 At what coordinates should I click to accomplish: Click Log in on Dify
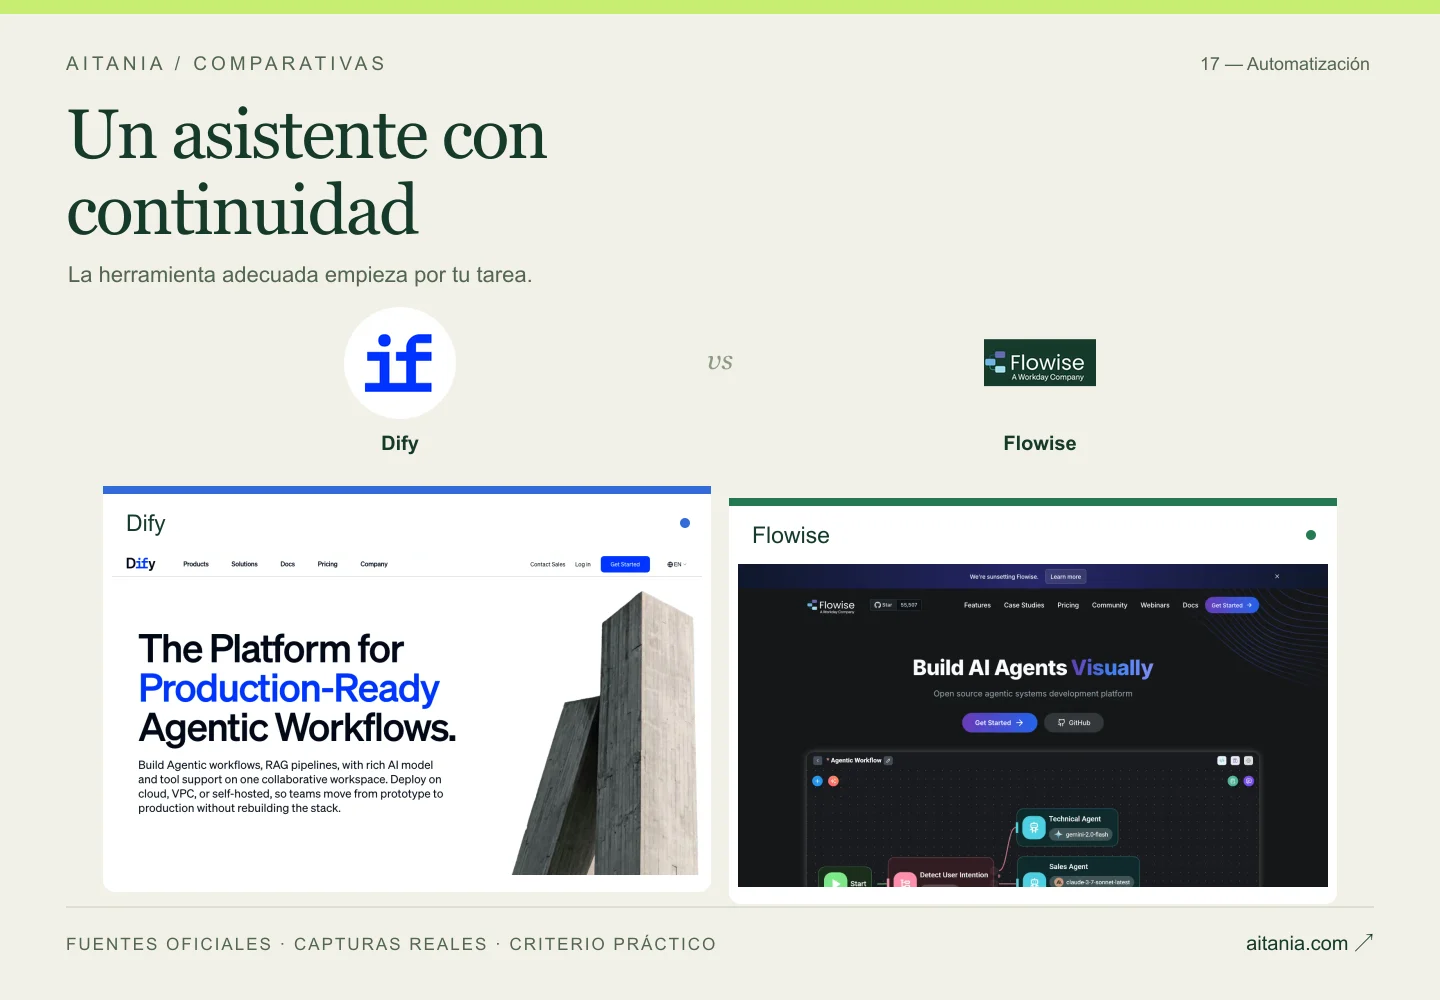tap(583, 564)
